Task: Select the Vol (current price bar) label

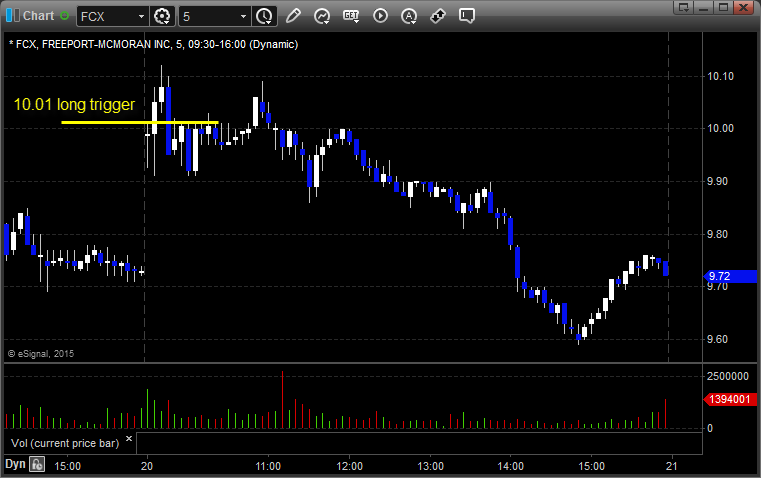Action: pos(65,443)
